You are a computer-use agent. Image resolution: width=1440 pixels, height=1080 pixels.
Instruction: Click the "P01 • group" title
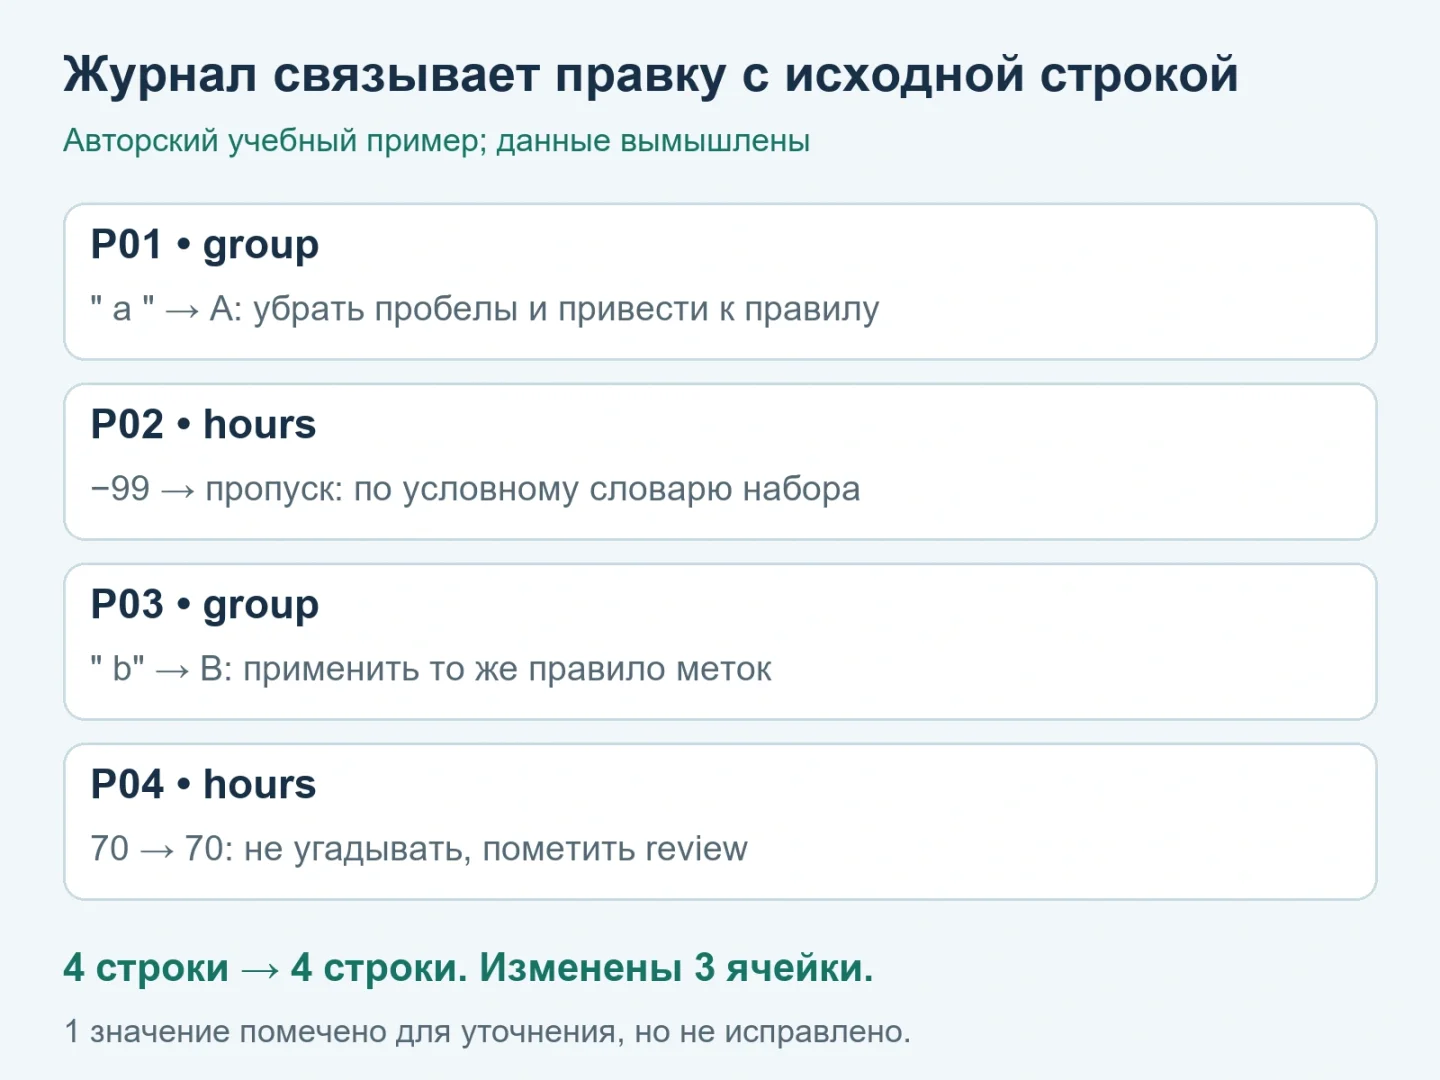point(205,245)
